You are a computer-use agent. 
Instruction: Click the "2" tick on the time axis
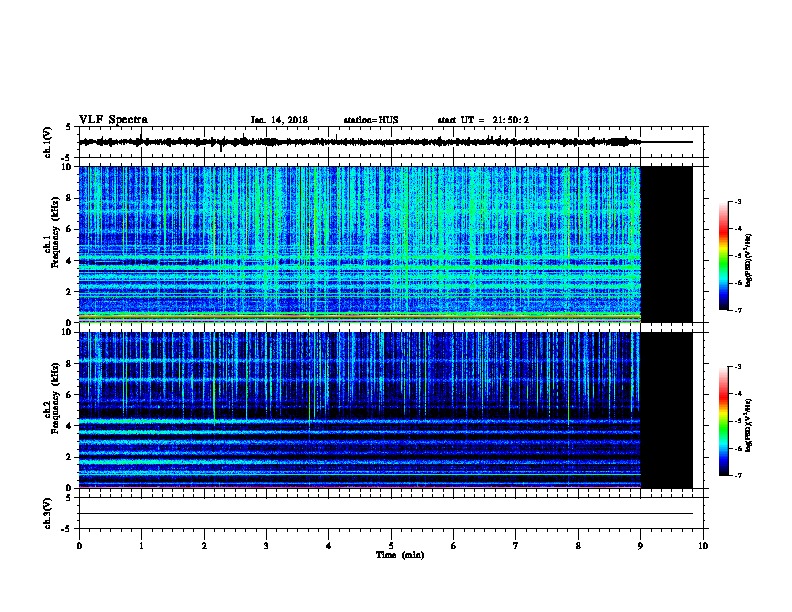(x=204, y=546)
